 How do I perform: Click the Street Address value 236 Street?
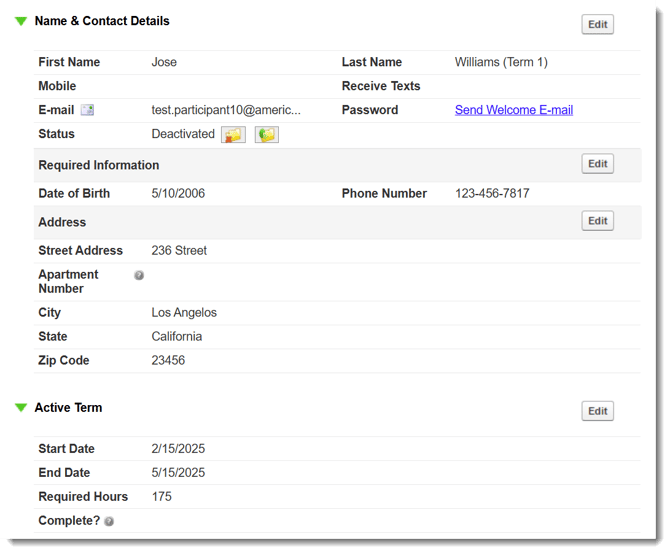[x=179, y=251]
